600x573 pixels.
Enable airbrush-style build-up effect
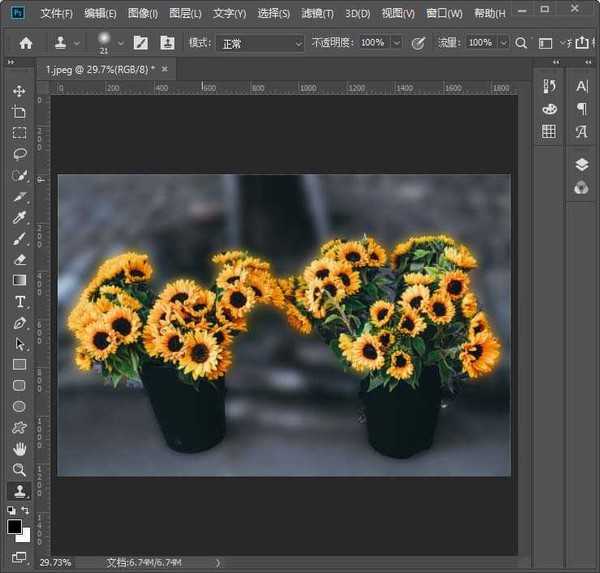coord(522,43)
